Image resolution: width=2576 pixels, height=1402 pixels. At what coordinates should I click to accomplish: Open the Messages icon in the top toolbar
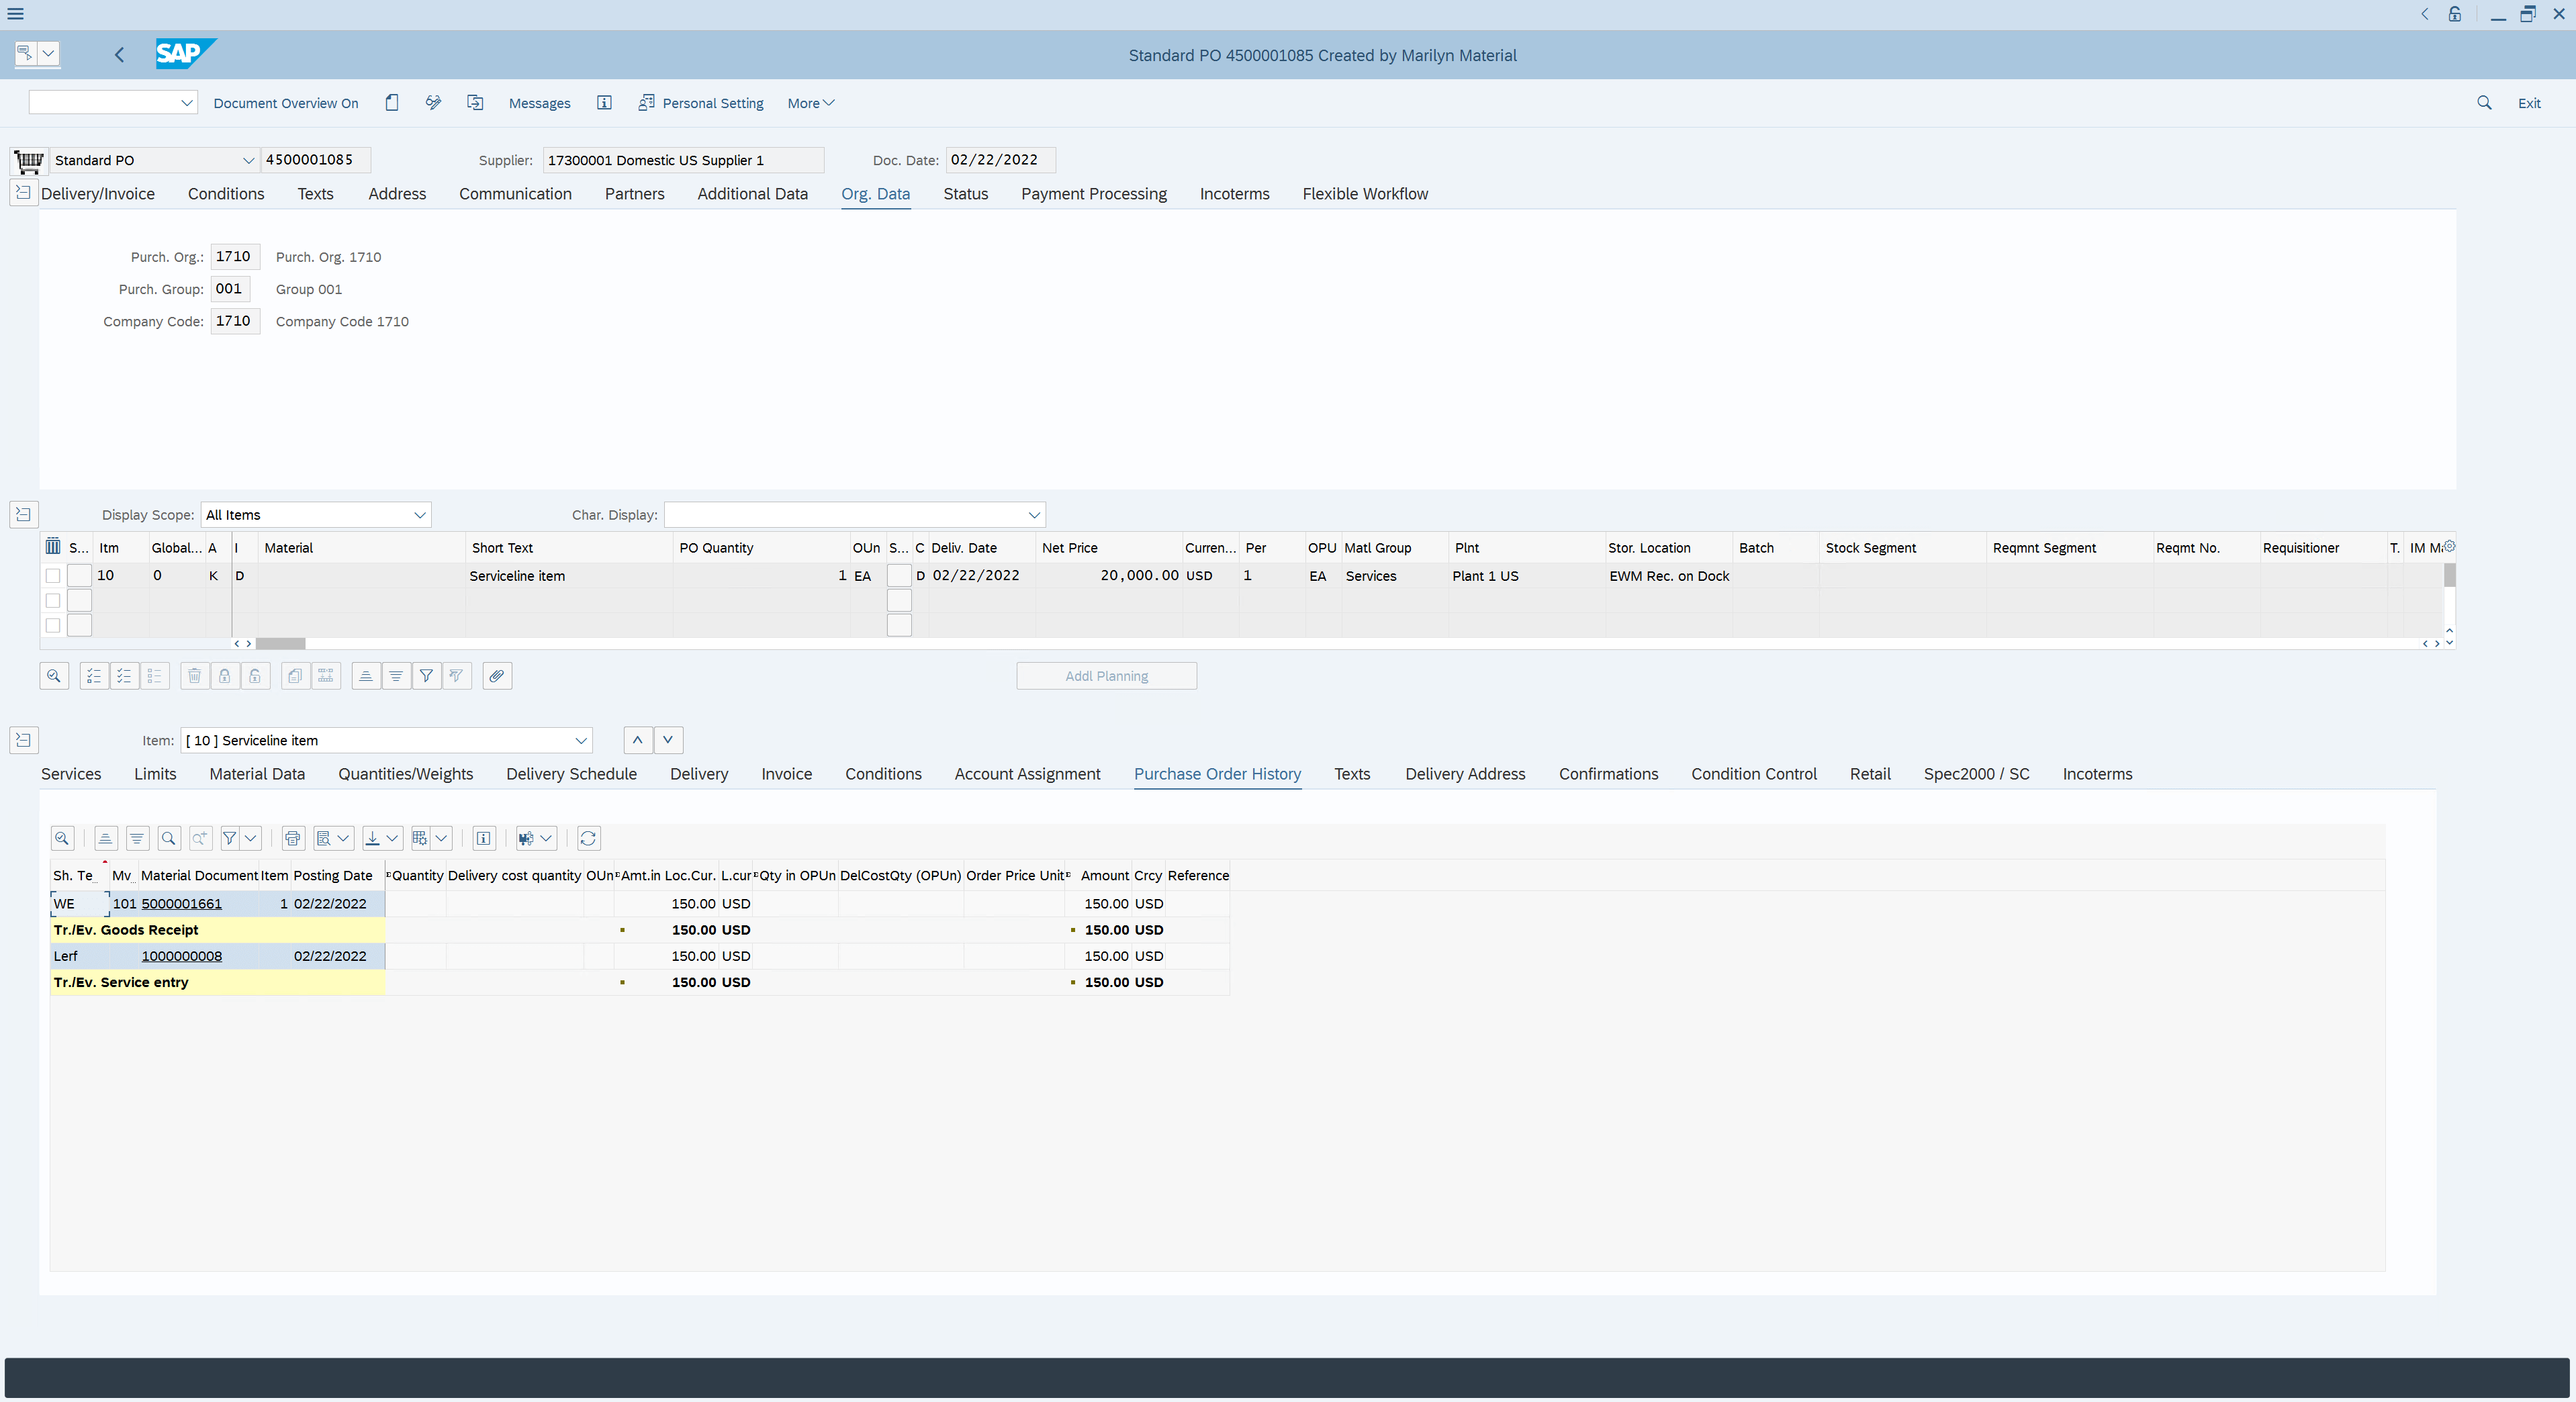[540, 103]
